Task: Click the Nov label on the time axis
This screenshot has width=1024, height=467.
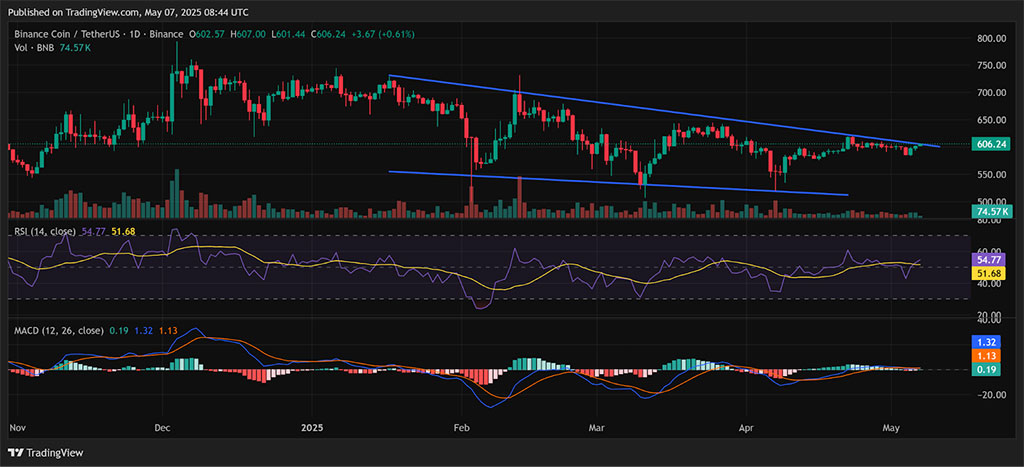Action: click(x=16, y=428)
